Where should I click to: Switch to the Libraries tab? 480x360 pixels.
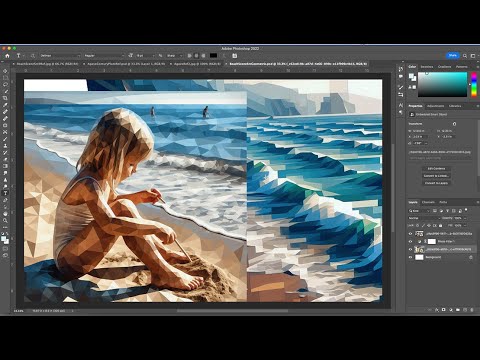455,106
